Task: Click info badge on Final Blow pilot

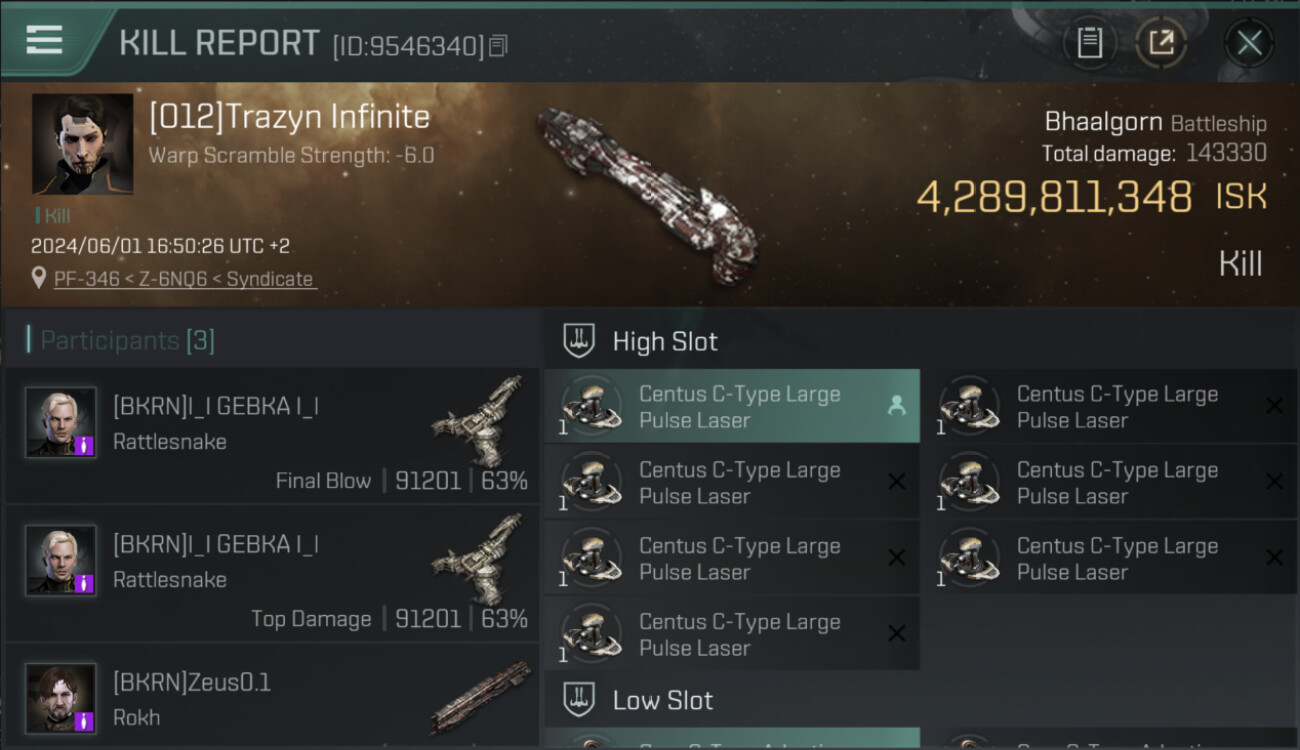Action: (85, 445)
